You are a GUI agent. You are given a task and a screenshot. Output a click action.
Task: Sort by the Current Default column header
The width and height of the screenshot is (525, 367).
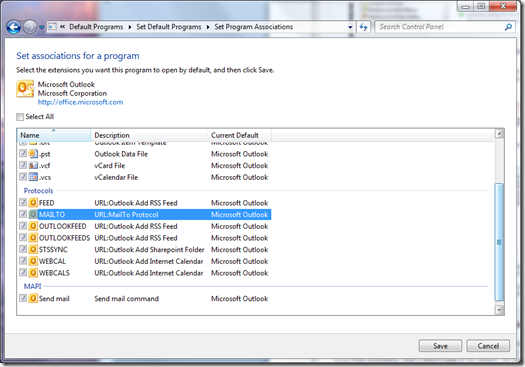239,135
